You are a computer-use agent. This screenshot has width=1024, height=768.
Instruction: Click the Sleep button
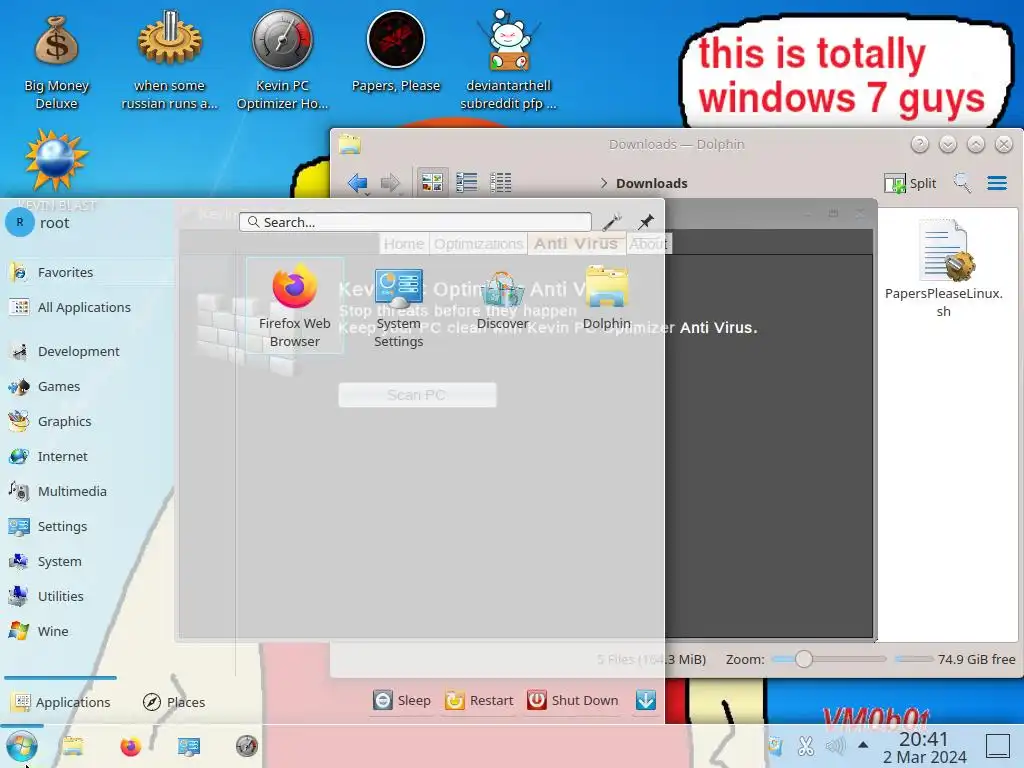point(402,700)
